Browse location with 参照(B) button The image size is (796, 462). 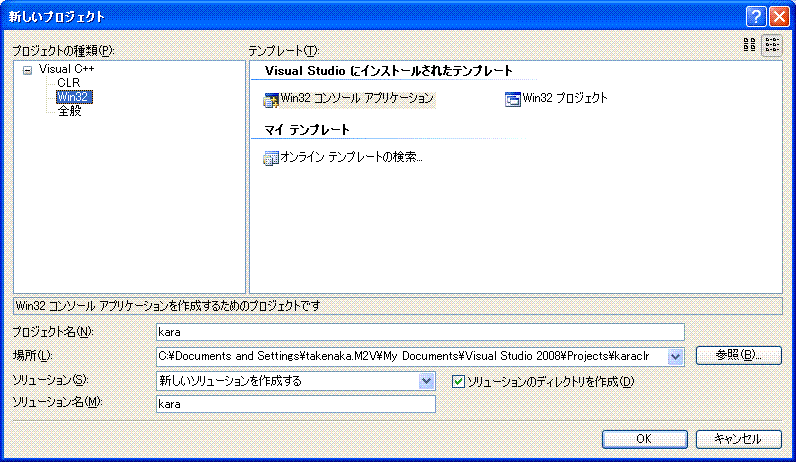click(x=738, y=355)
